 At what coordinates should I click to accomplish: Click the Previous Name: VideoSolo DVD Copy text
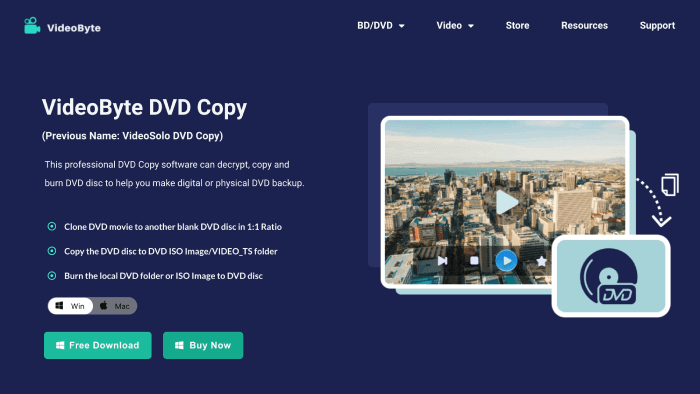(132, 136)
